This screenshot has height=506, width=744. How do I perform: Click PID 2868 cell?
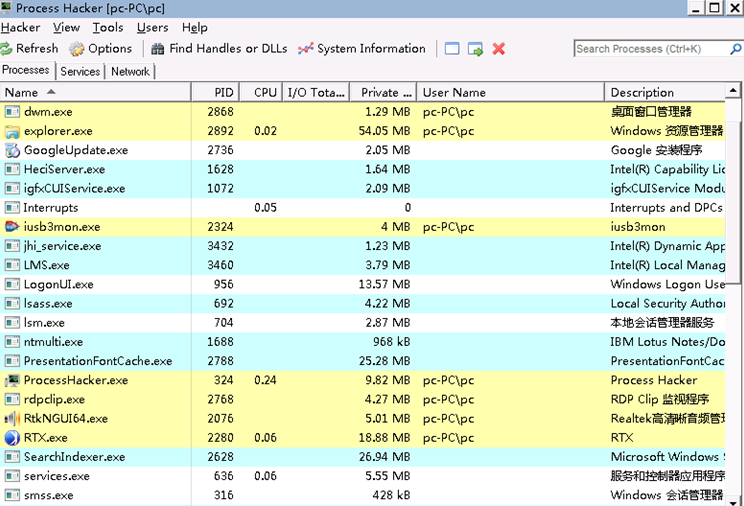[x=220, y=112]
